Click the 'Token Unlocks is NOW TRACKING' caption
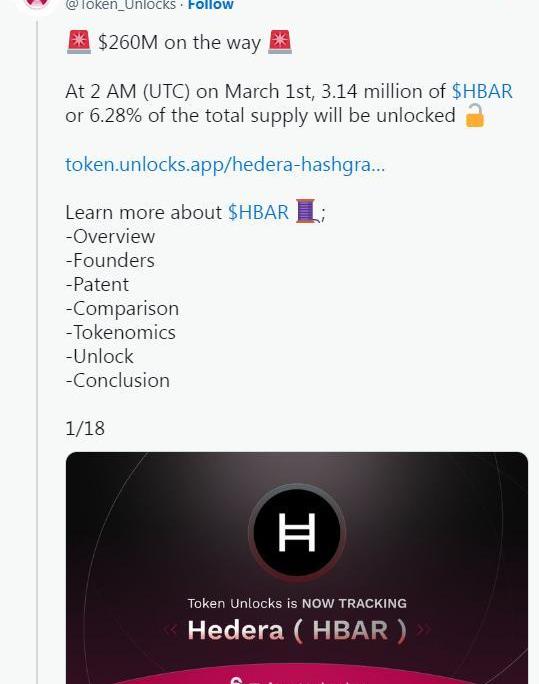539x684 pixels. (297, 604)
